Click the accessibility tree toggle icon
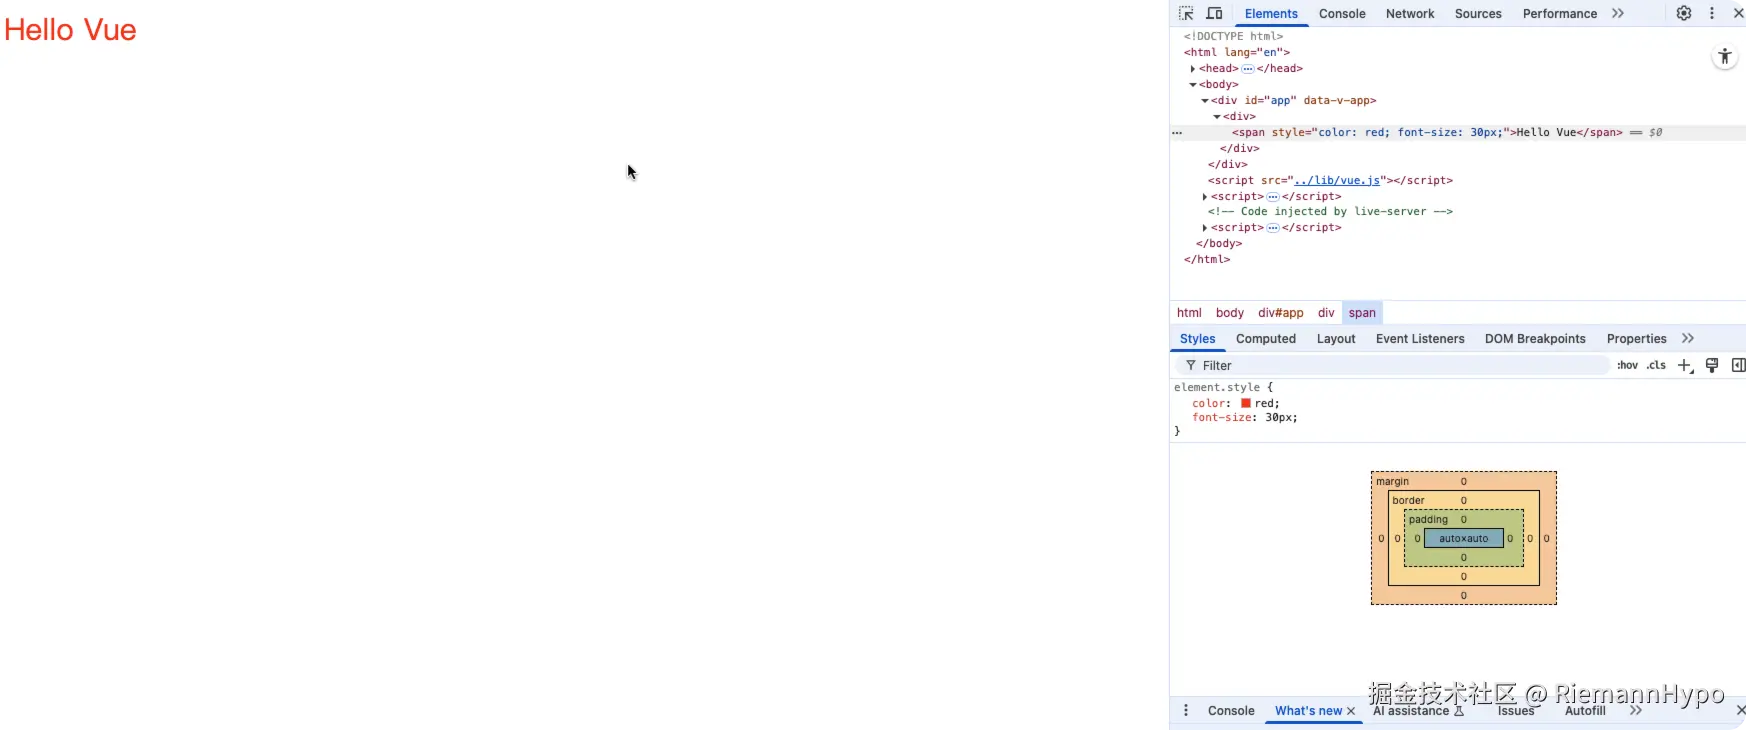This screenshot has width=1746, height=730. pos(1725,57)
